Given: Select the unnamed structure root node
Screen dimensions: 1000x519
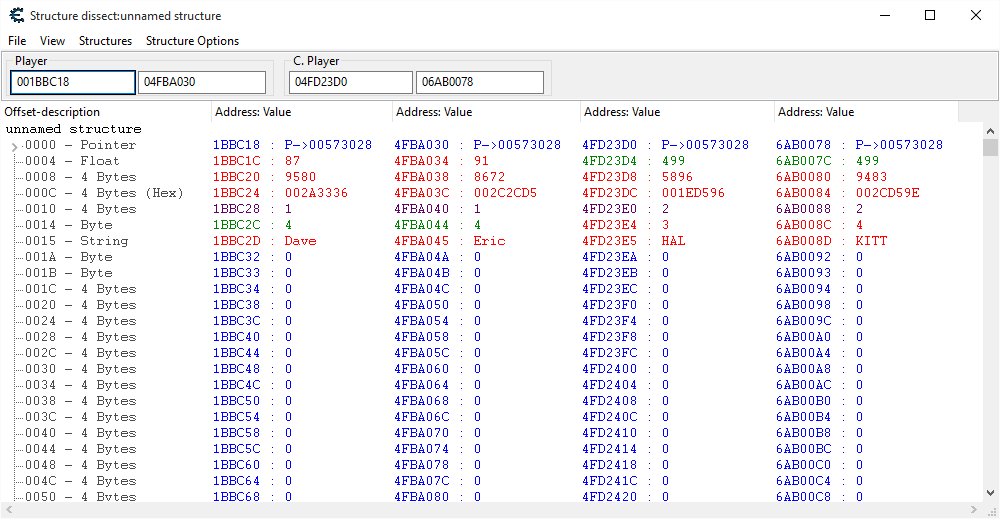Looking at the screenshot, I should pyautogui.click(x=74, y=129).
